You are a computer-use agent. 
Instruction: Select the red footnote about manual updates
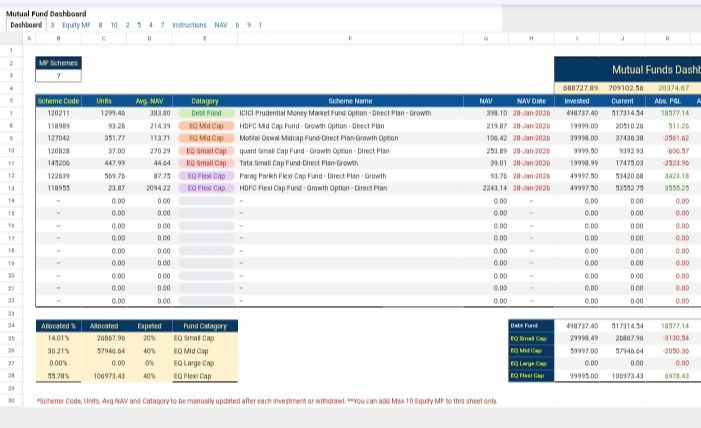(266, 401)
